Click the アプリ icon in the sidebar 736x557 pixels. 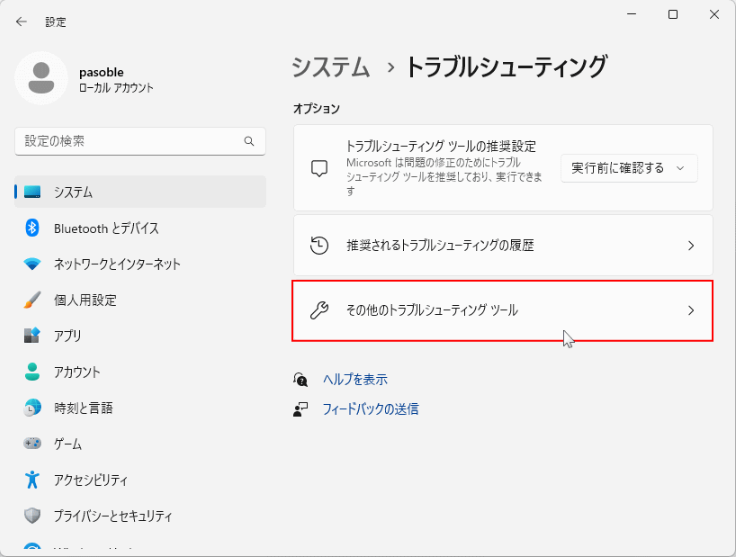pos(32,336)
